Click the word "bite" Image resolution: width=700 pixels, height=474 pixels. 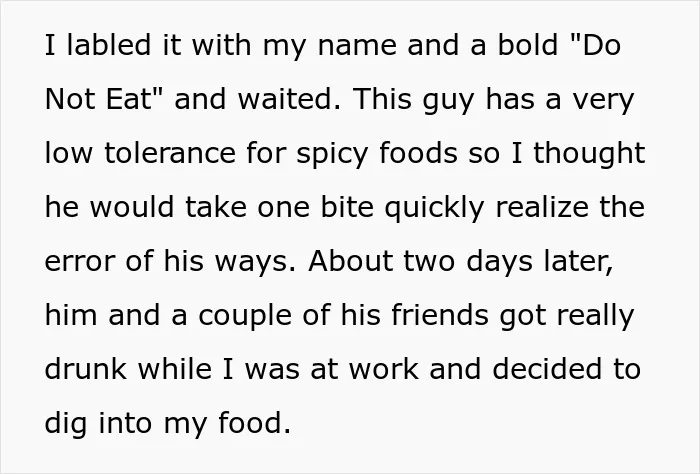(347, 207)
